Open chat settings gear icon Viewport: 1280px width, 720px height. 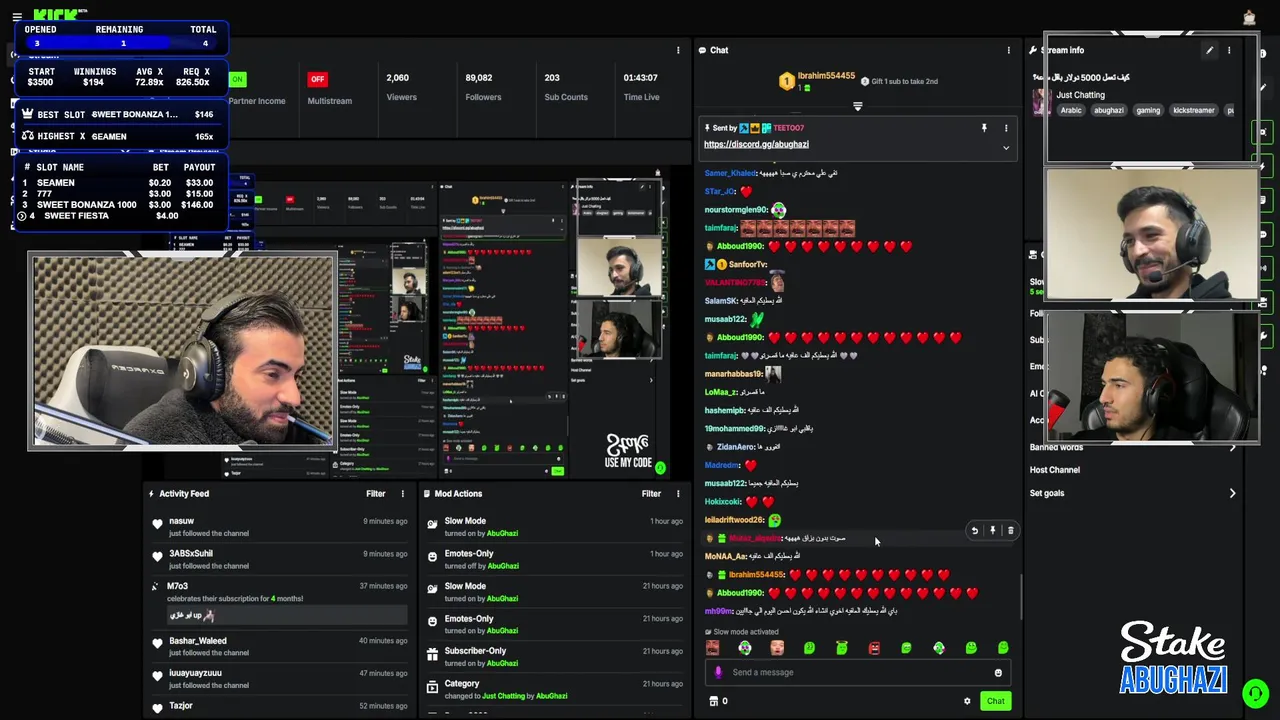(x=967, y=701)
